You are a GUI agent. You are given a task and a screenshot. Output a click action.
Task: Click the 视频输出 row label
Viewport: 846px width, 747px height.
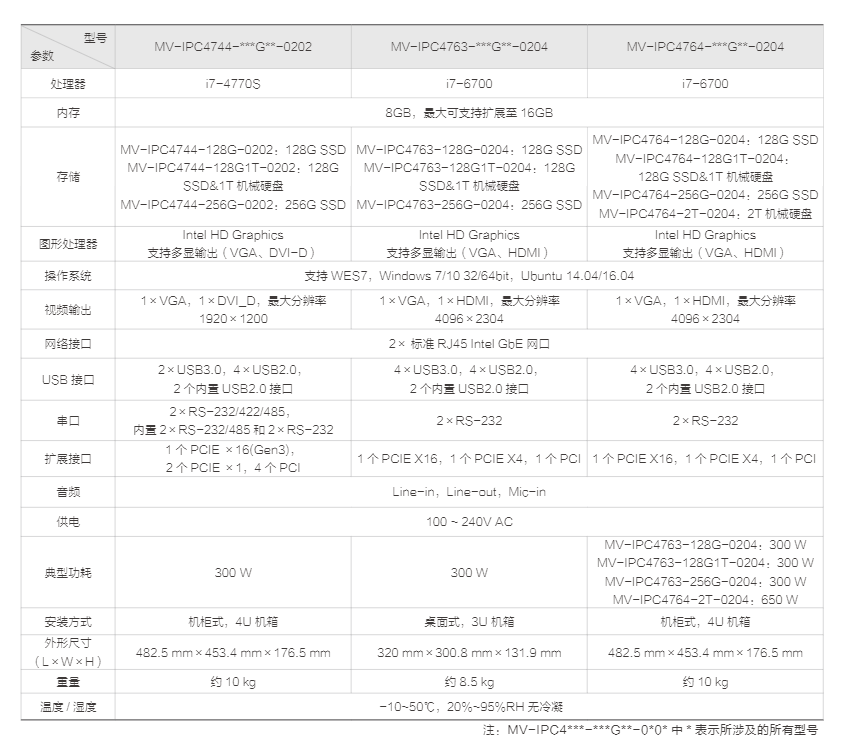coord(68,310)
